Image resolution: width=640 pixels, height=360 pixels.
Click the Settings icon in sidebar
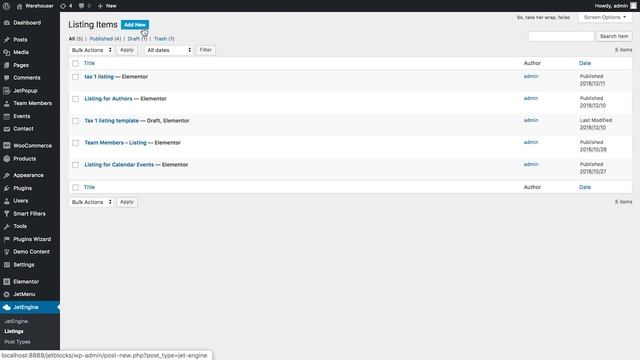click(x=7, y=265)
